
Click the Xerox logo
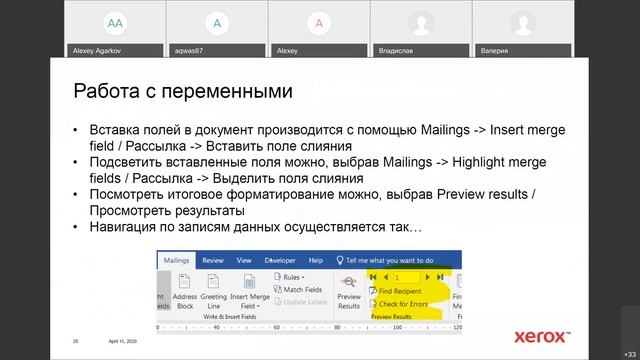542,337
